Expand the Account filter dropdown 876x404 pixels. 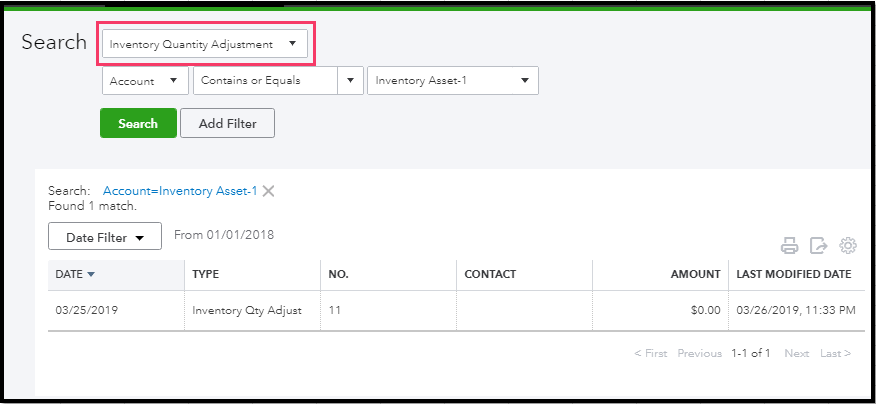click(x=145, y=81)
